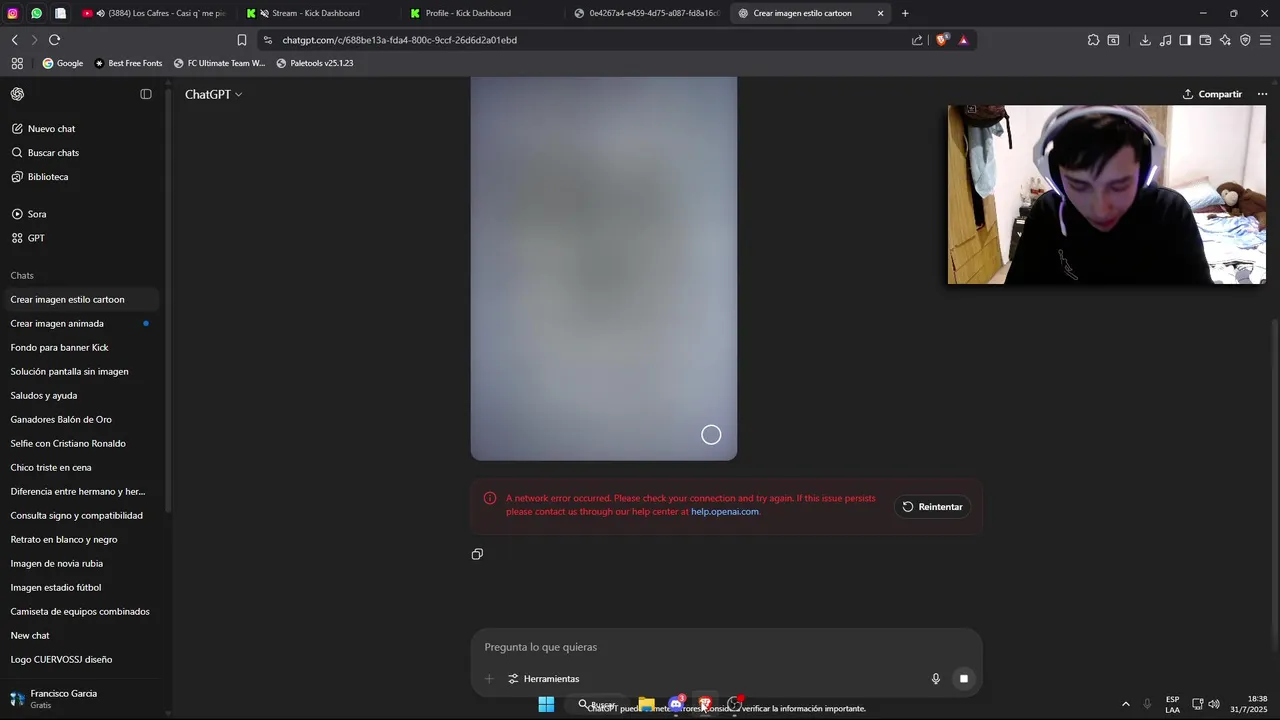This screenshot has width=1280, height=720.
Task: Open the Windows Start menu
Action: [x=546, y=704]
